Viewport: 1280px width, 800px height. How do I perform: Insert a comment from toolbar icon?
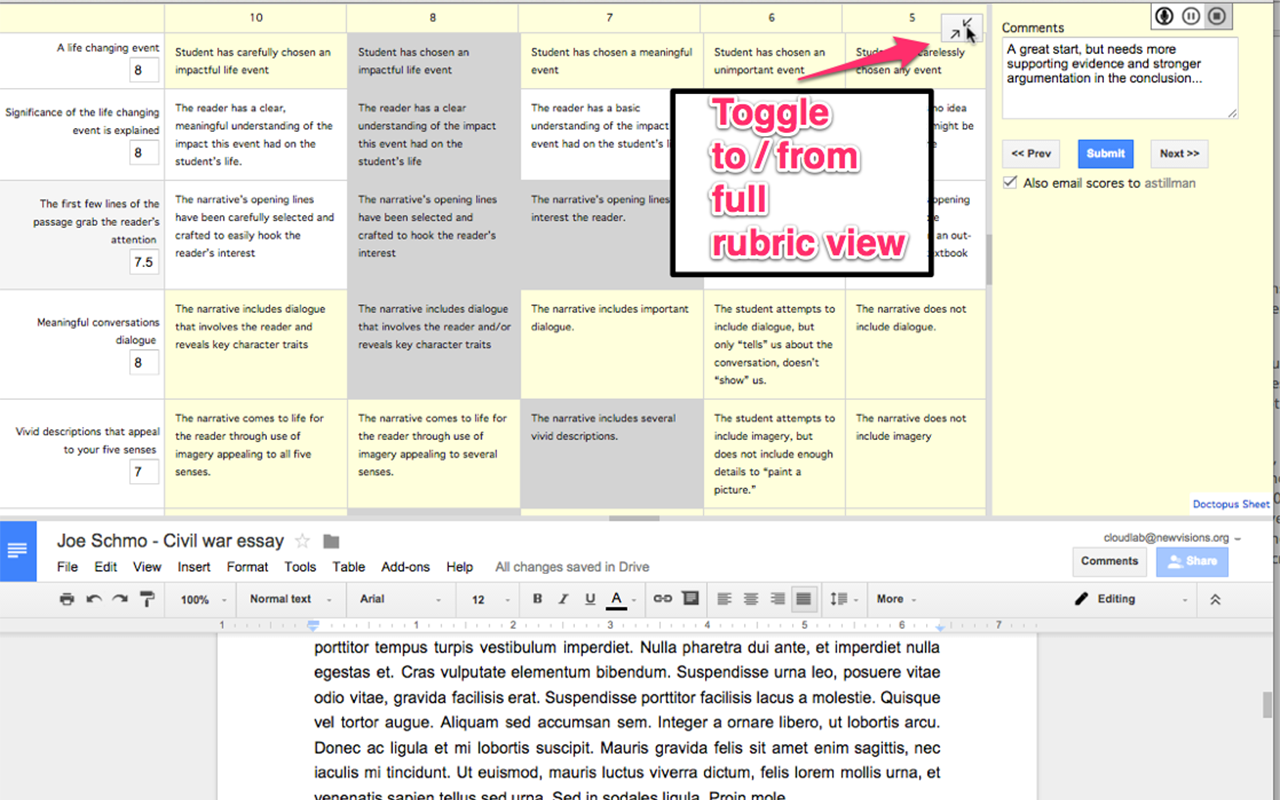(690, 599)
